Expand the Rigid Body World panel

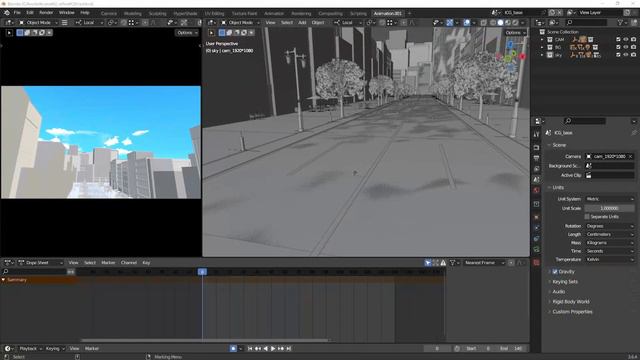point(571,302)
